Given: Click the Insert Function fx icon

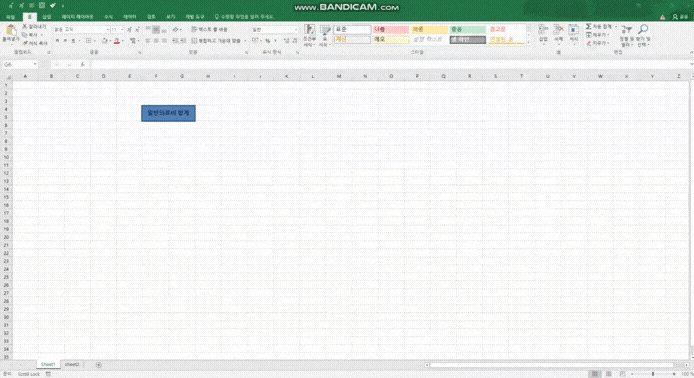Looking at the screenshot, I should click(82, 65).
